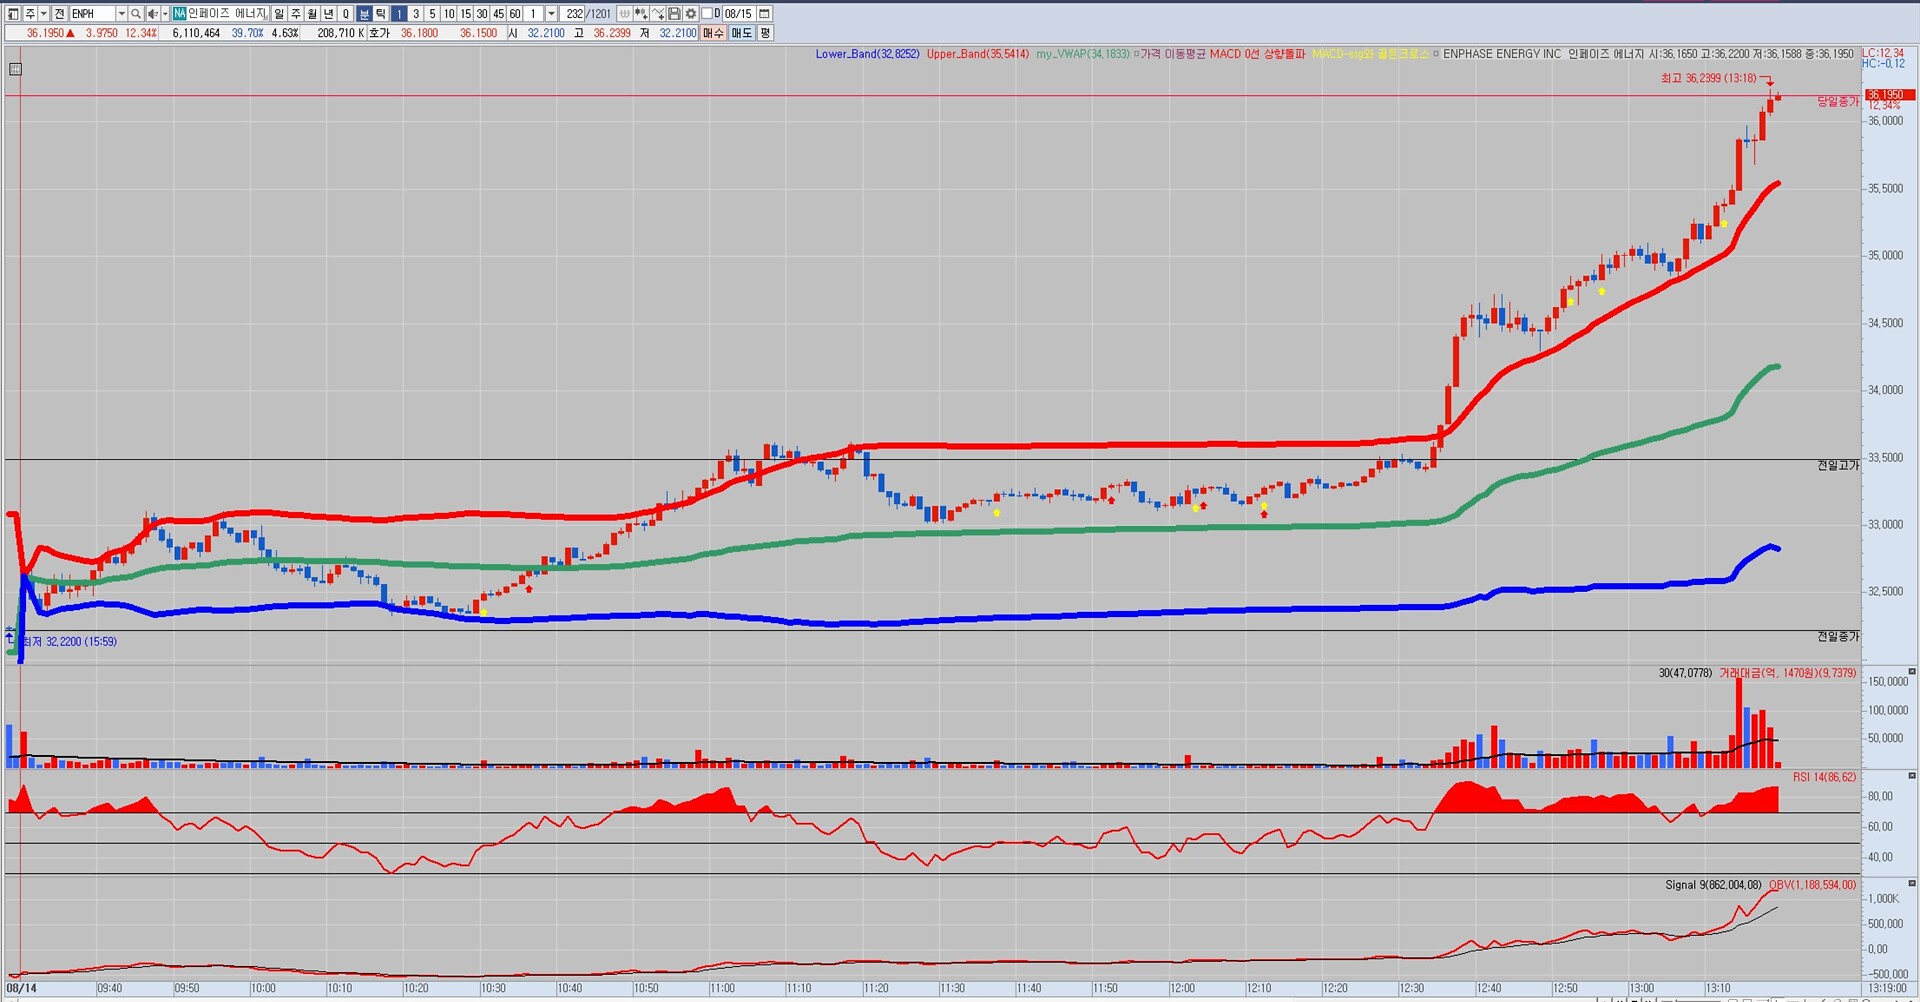
Task: Click inside the ENPH ticker input field
Action: click(x=92, y=14)
